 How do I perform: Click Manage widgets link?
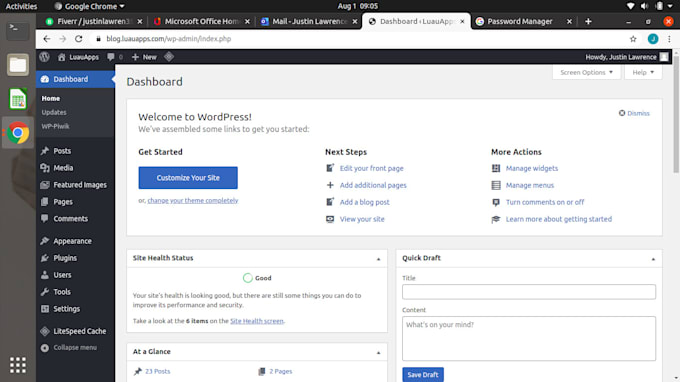(x=532, y=168)
